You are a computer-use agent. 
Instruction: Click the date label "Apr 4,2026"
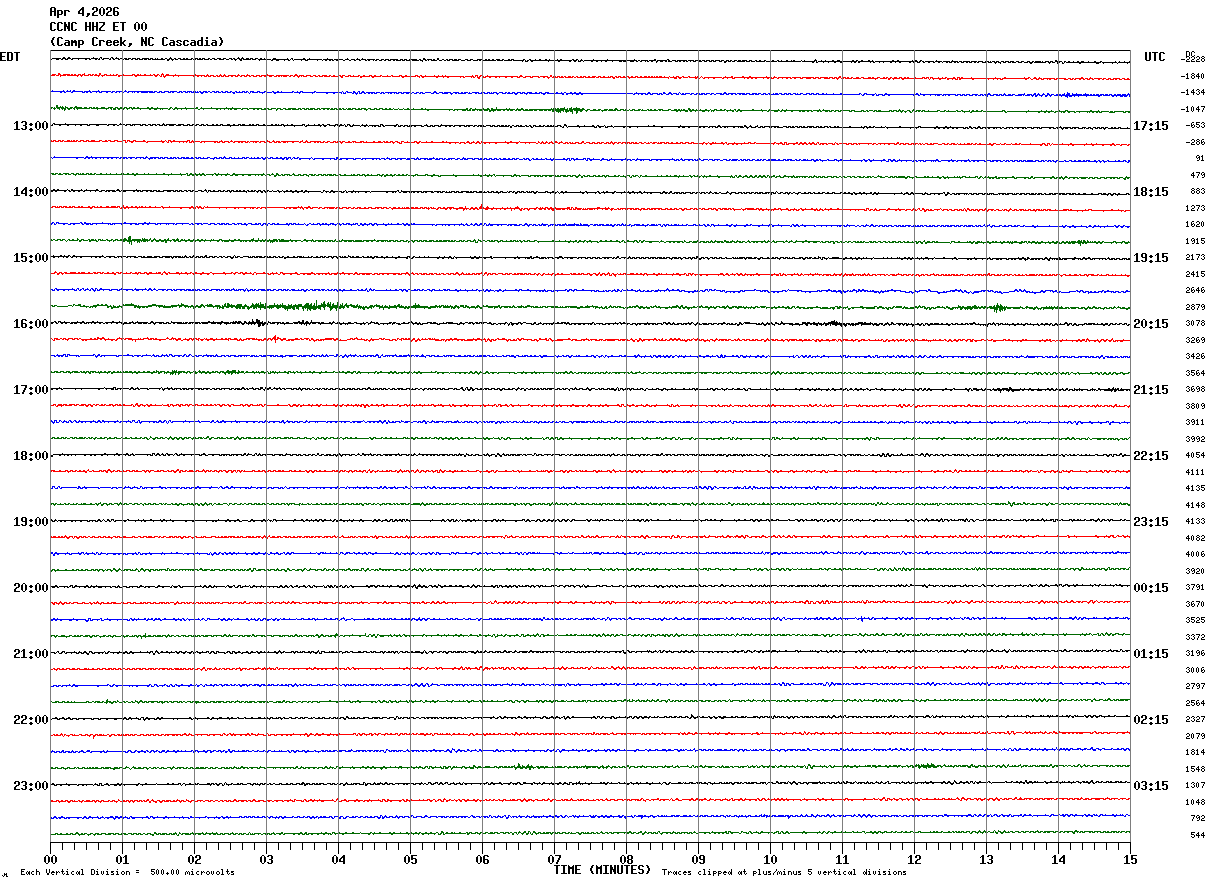tap(84, 12)
